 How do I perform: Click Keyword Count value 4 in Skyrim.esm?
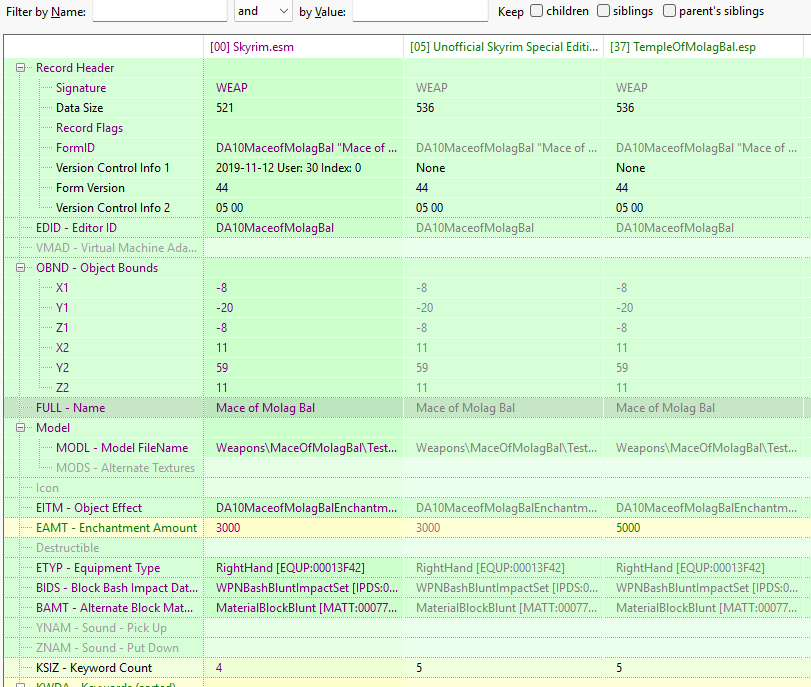pos(219,668)
